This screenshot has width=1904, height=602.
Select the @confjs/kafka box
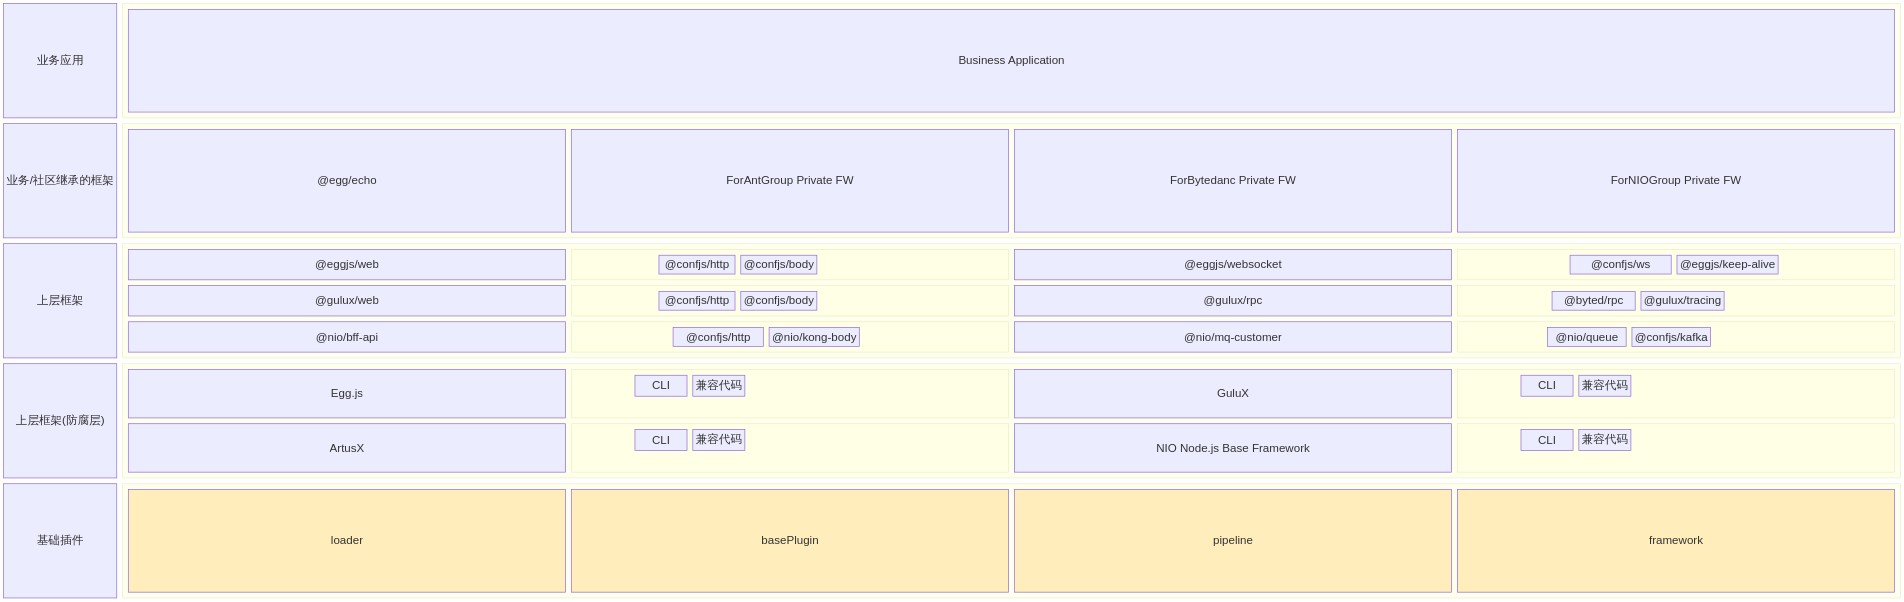tap(1671, 338)
